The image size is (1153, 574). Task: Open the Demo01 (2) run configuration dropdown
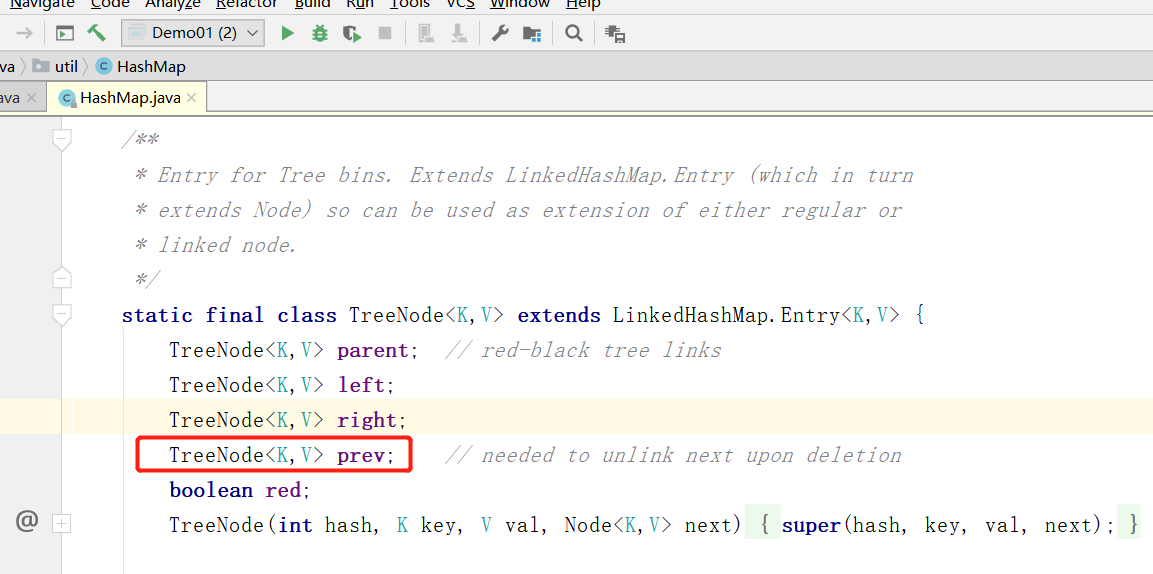193,33
